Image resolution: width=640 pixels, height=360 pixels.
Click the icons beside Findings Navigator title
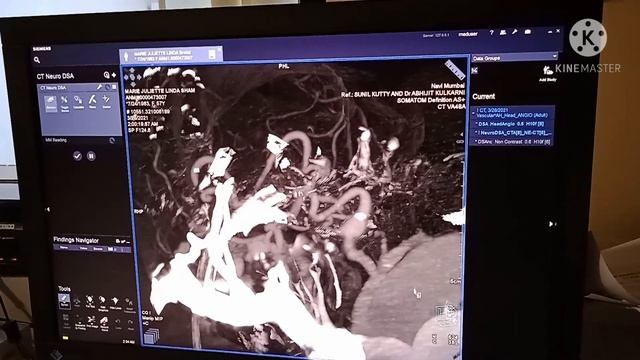click(x=122, y=241)
